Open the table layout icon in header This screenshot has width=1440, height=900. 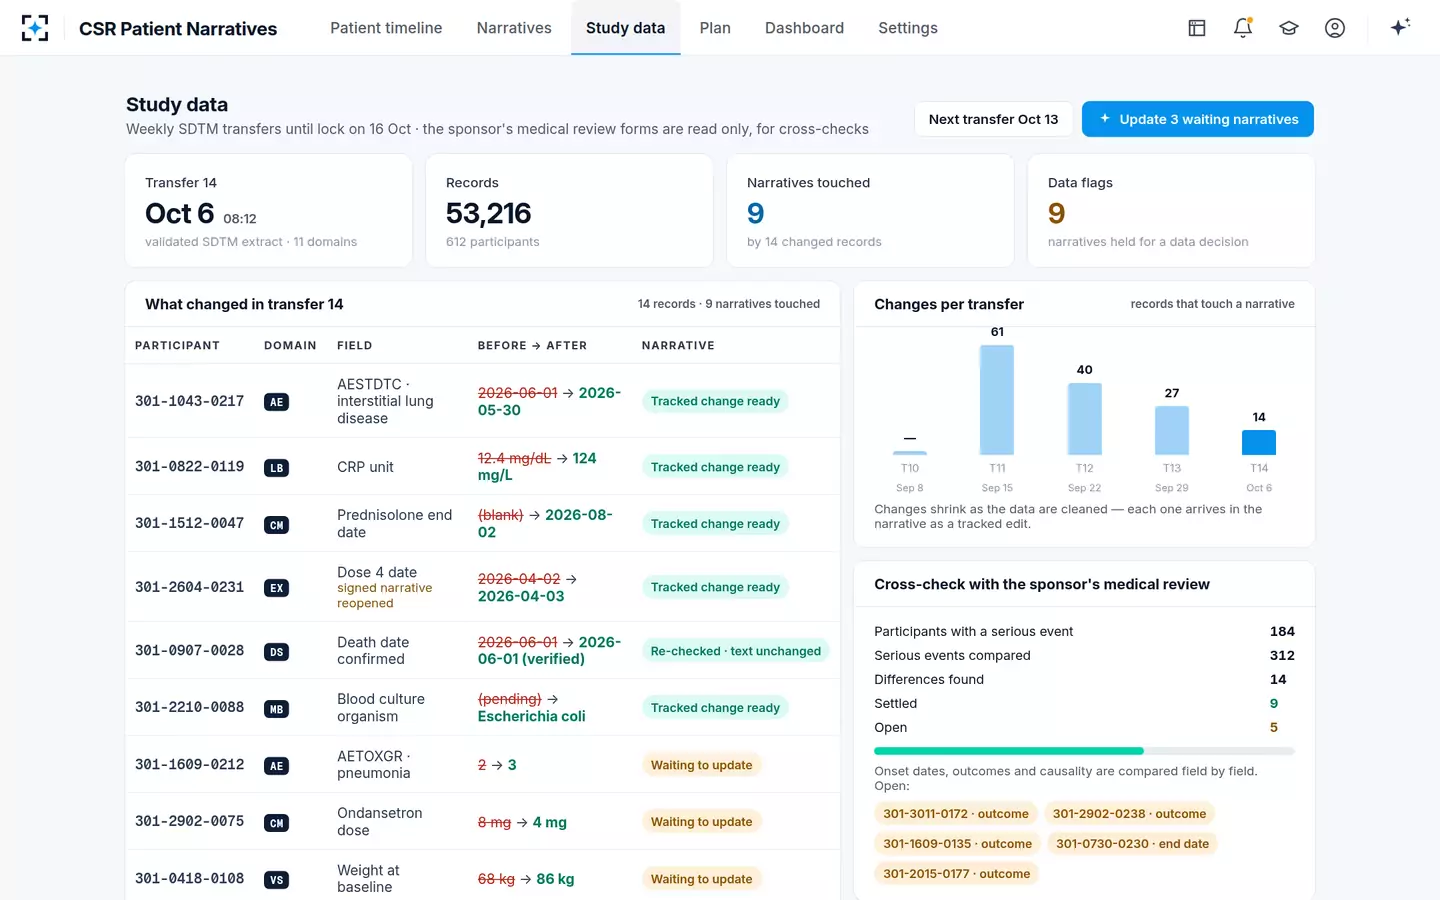tap(1197, 28)
